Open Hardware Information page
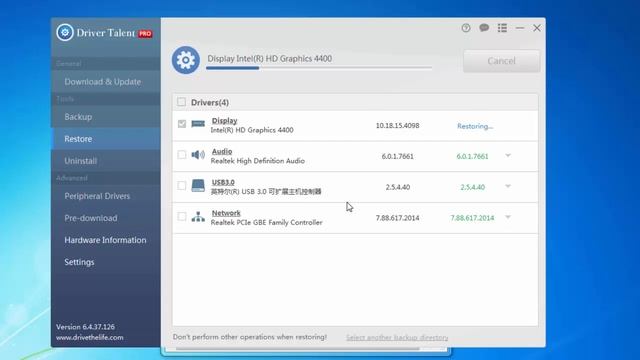 tap(106, 240)
